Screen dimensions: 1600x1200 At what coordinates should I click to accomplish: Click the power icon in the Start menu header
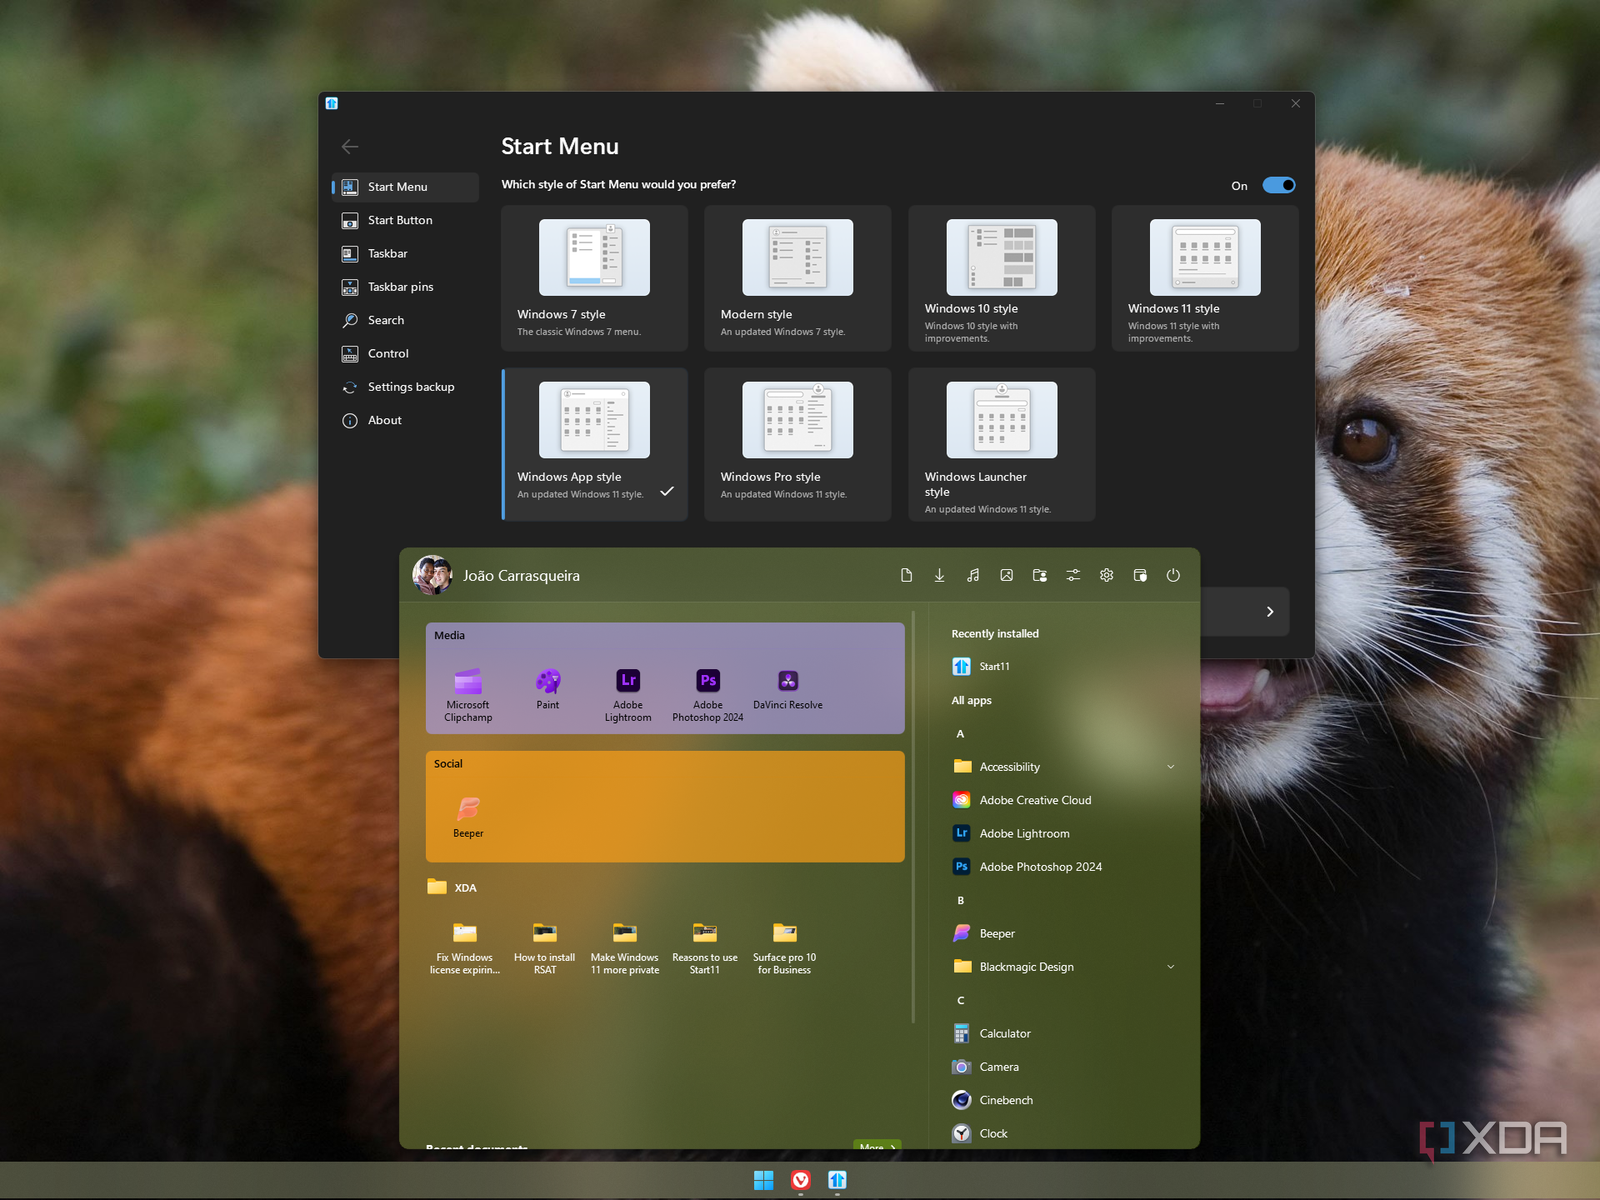[x=1173, y=575]
